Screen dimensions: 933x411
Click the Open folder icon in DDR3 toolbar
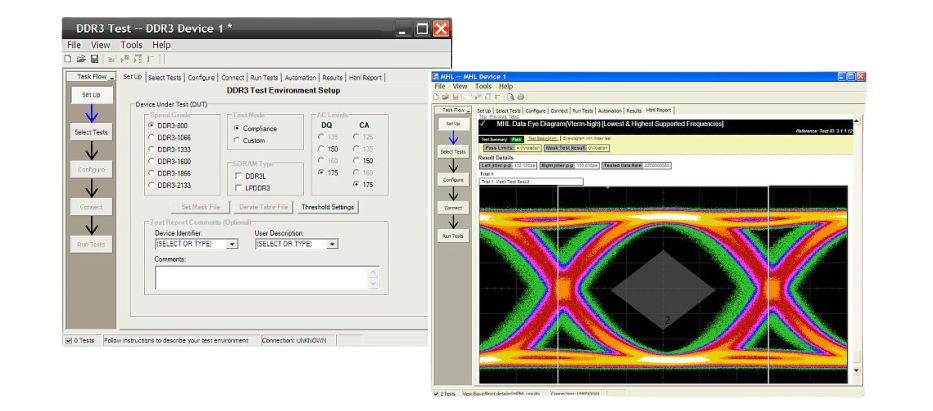(x=80, y=59)
